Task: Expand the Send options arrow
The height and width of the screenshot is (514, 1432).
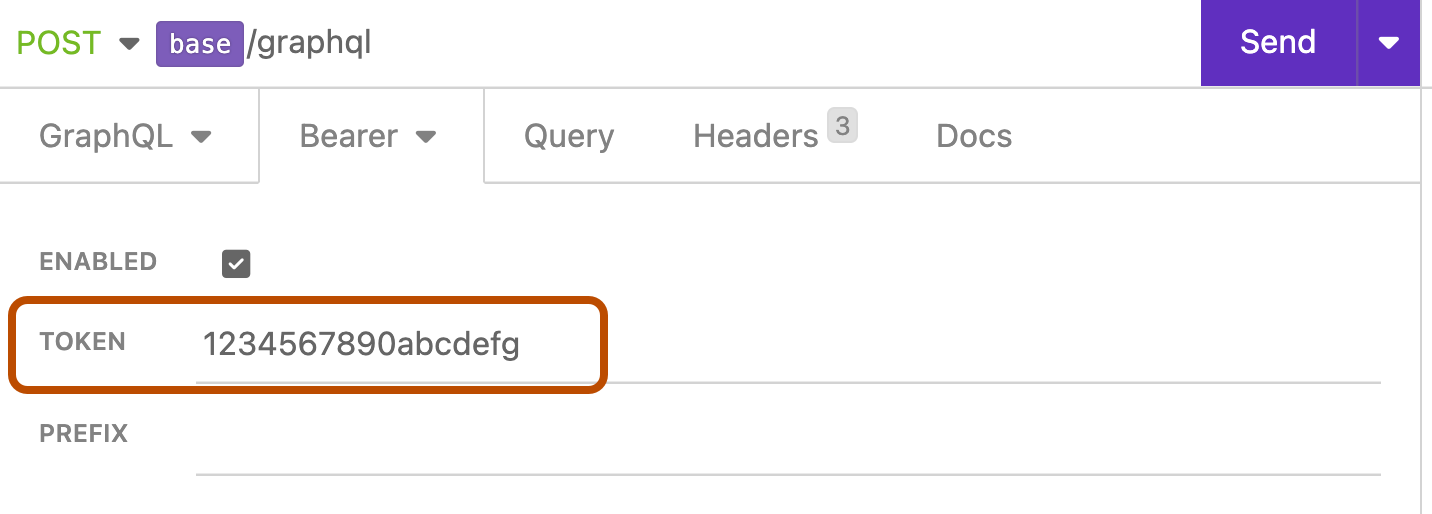Action: [1388, 43]
